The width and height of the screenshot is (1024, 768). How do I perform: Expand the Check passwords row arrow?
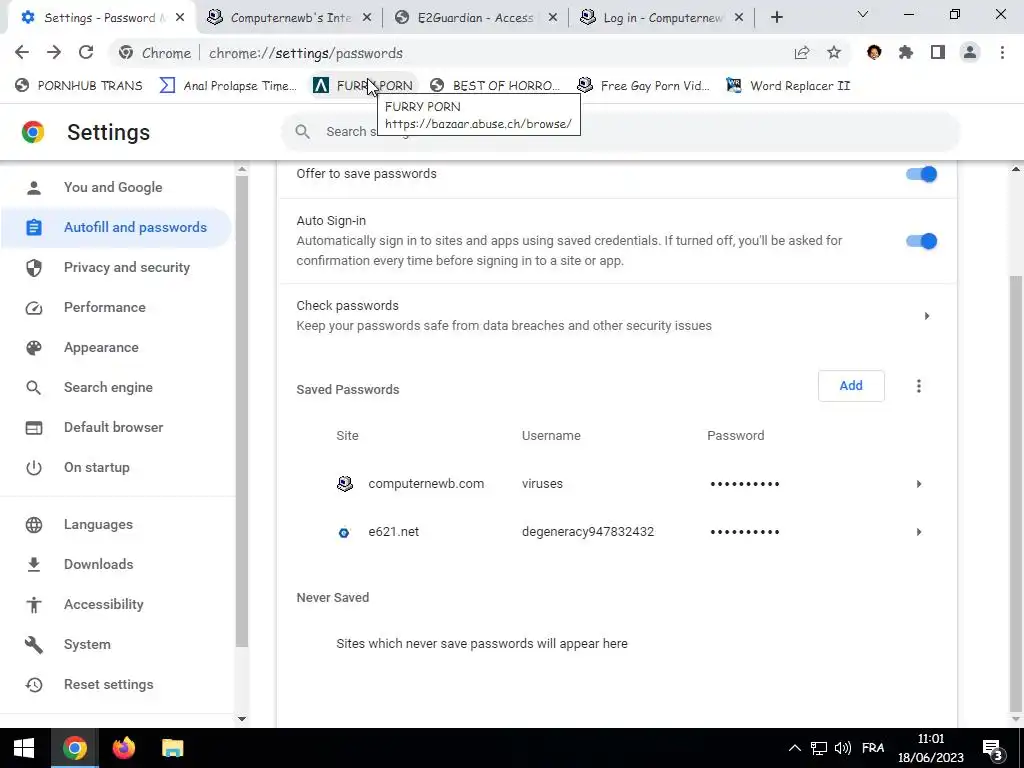(927, 316)
